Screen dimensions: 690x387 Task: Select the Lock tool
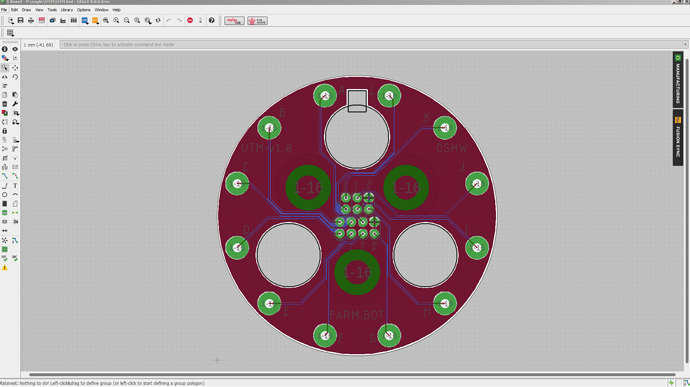(x=5, y=131)
